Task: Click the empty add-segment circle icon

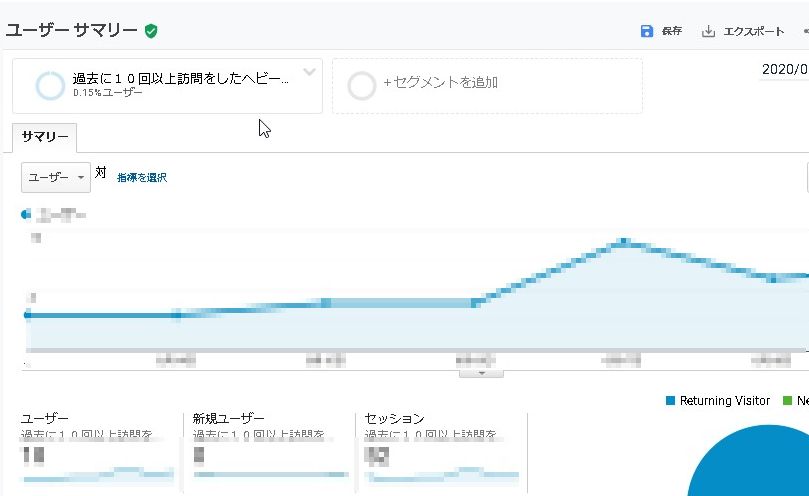Action: tap(361, 86)
